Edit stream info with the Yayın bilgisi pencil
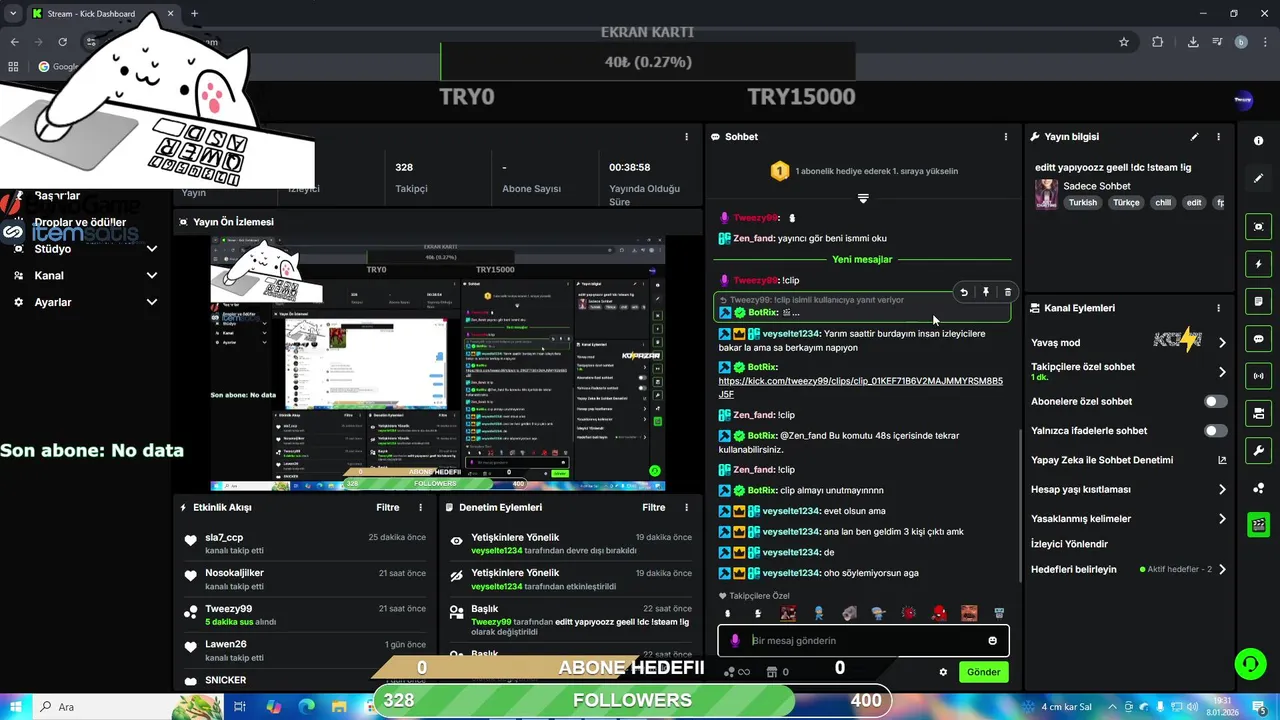 [x=1194, y=137]
